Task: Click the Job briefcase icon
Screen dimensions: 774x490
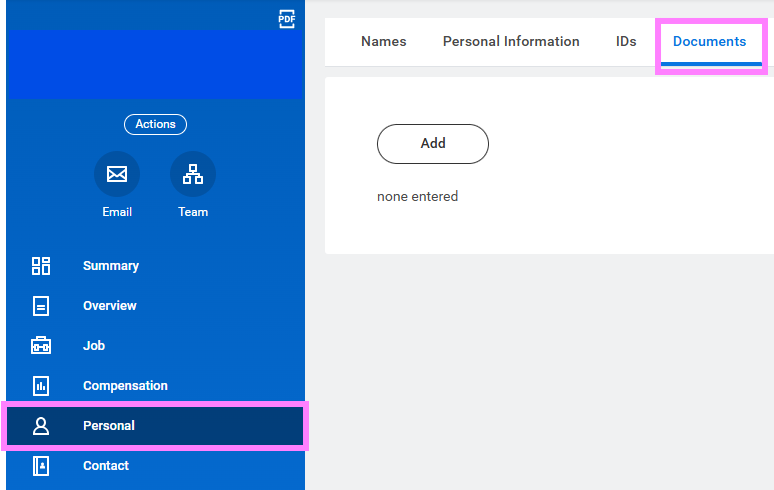Action: tap(41, 345)
